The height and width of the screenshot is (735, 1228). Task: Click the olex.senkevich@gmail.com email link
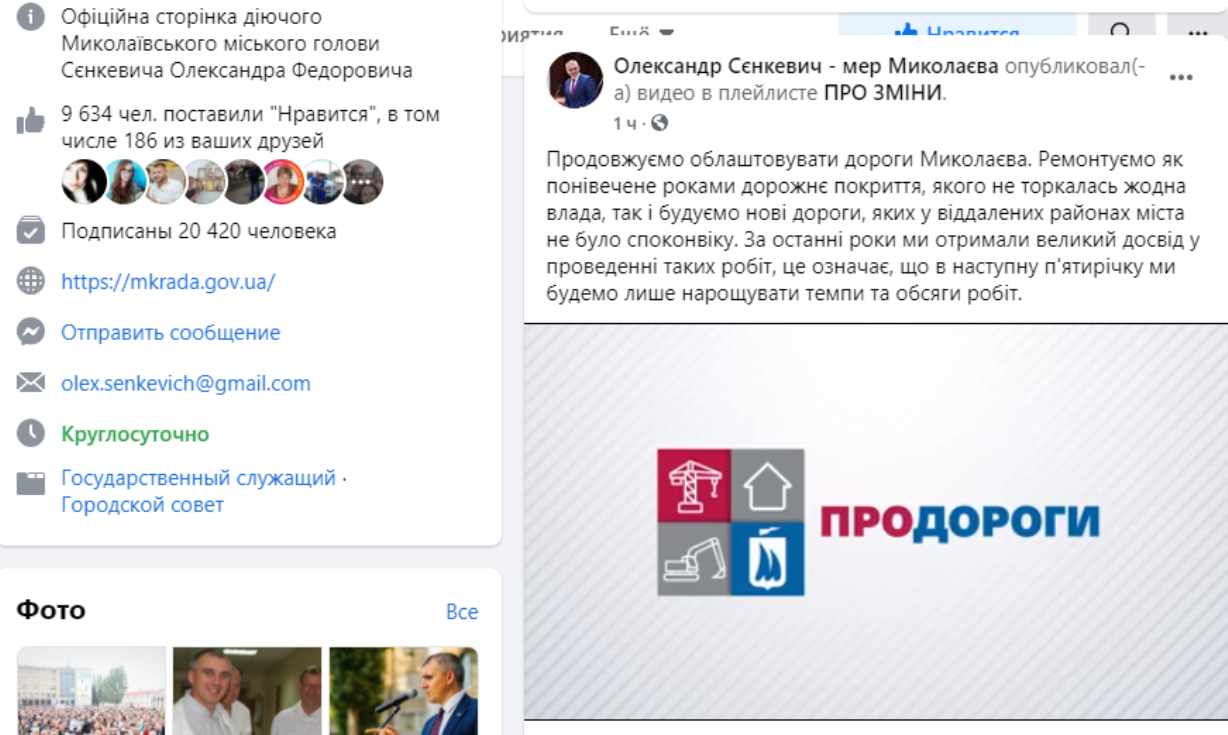186,383
